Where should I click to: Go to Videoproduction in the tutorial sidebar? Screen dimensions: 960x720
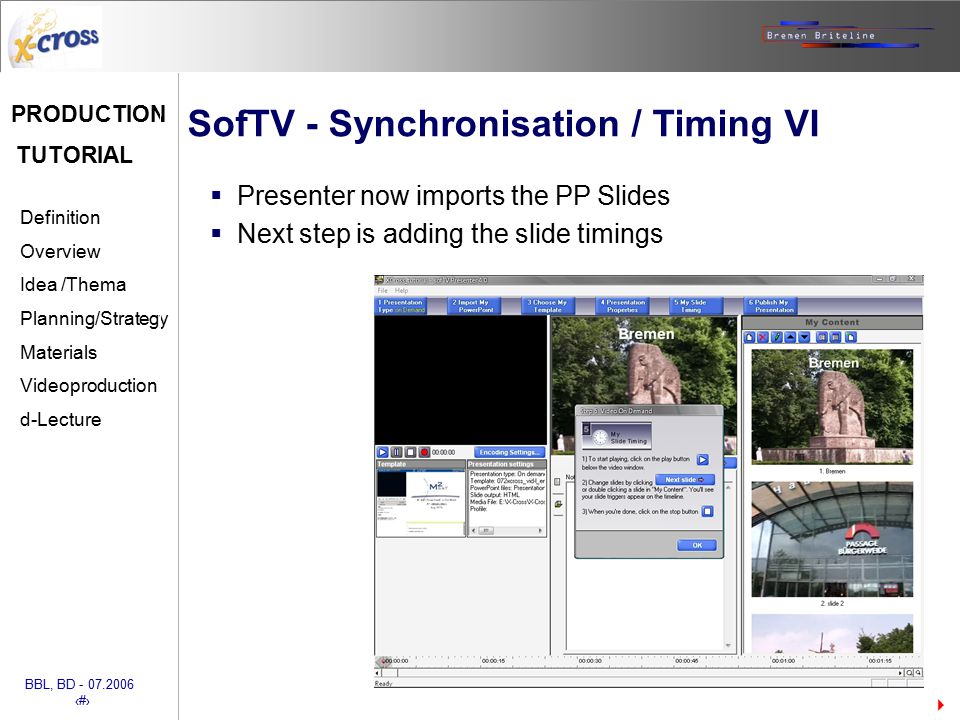click(x=88, y=386)
